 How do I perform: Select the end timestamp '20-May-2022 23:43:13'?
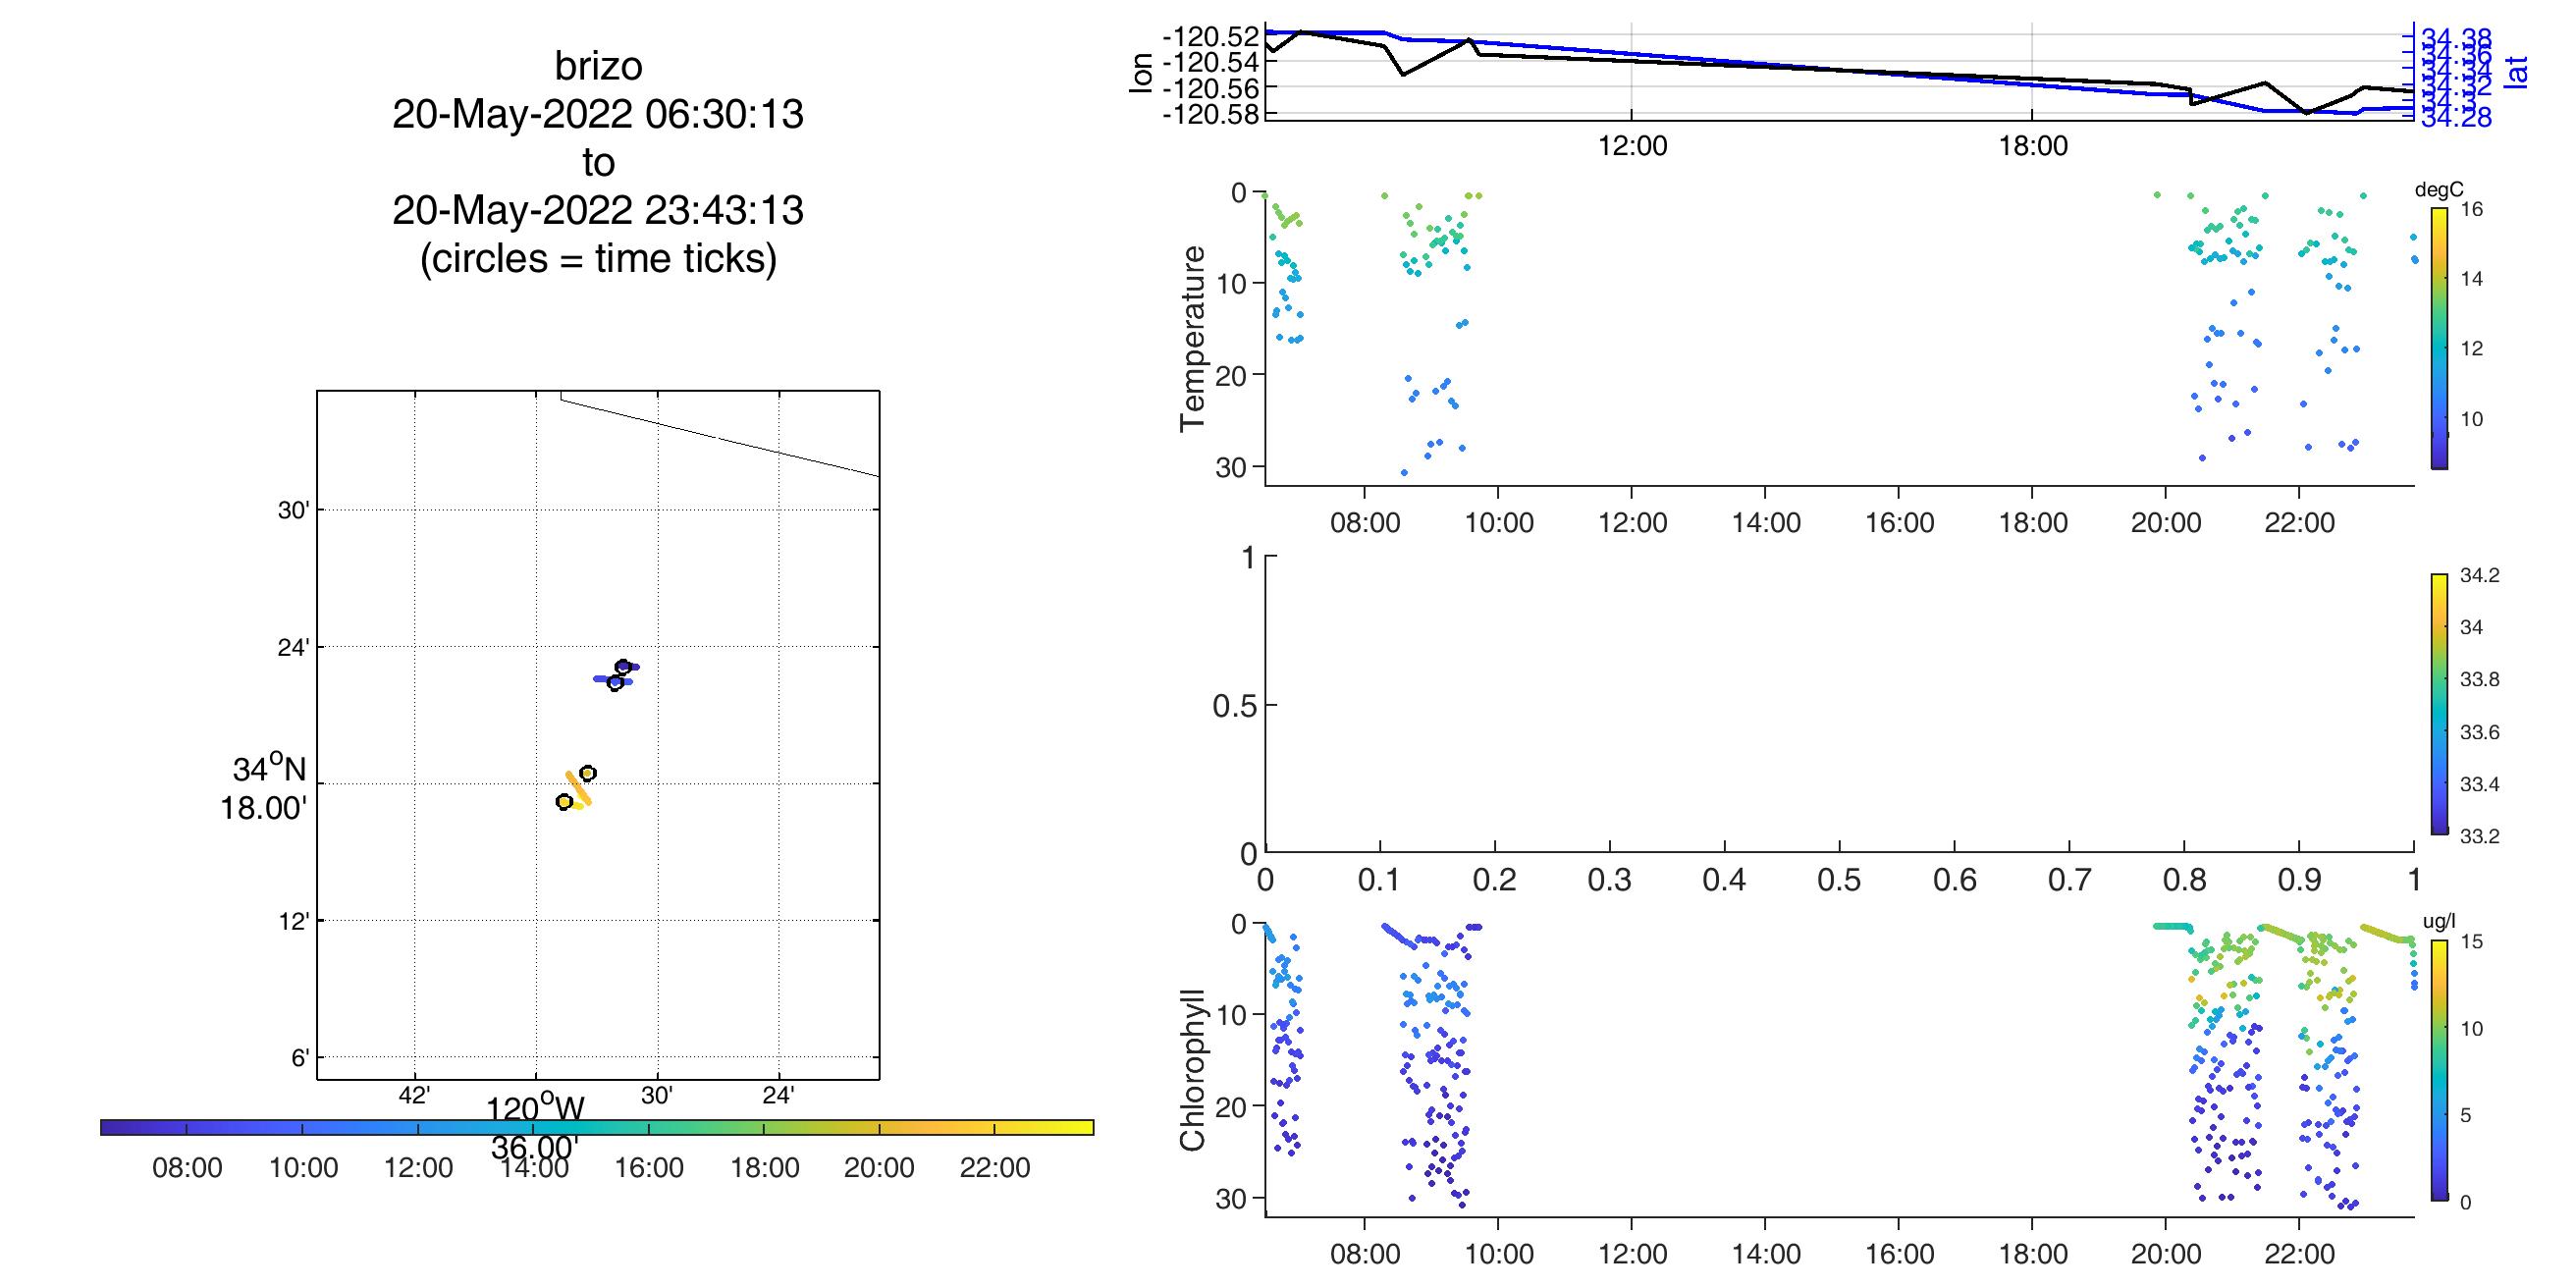pos(598,210)
